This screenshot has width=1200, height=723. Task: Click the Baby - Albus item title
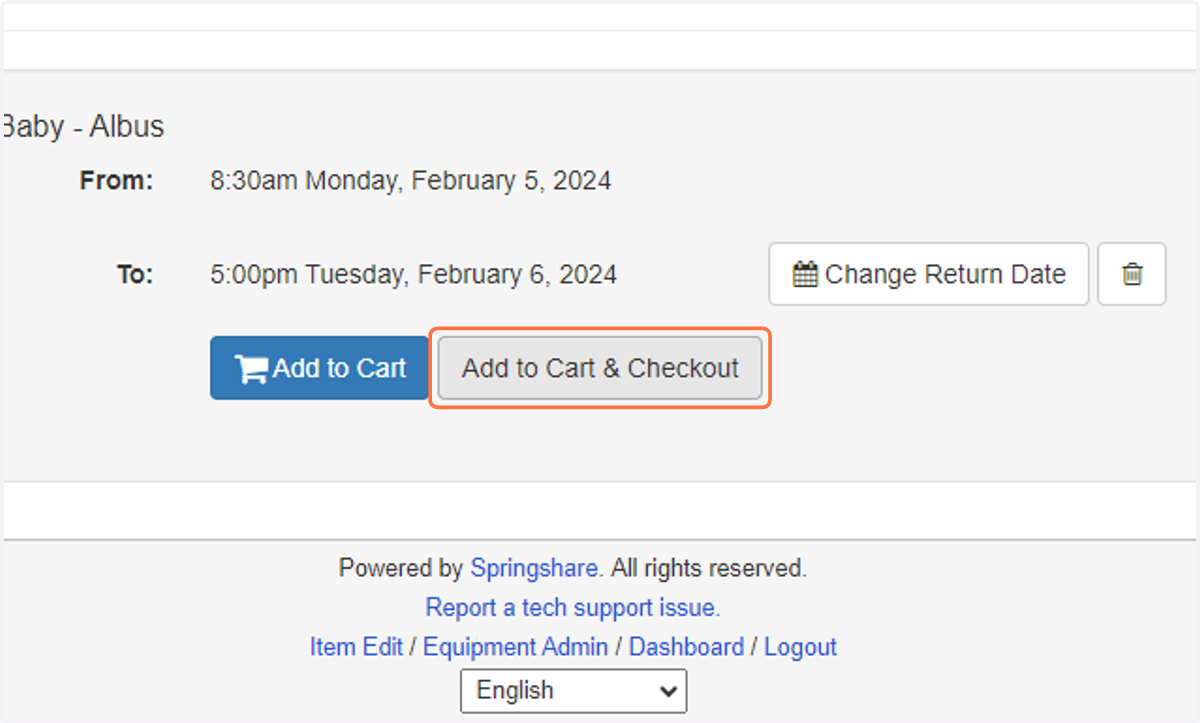pyautogui.click(x=82, y=127)
